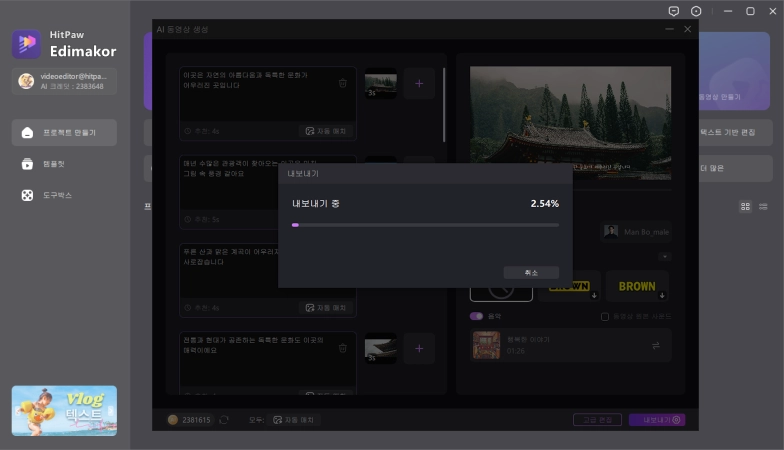Click the 행복한 이야기 music title

click(x=528, y=340)
